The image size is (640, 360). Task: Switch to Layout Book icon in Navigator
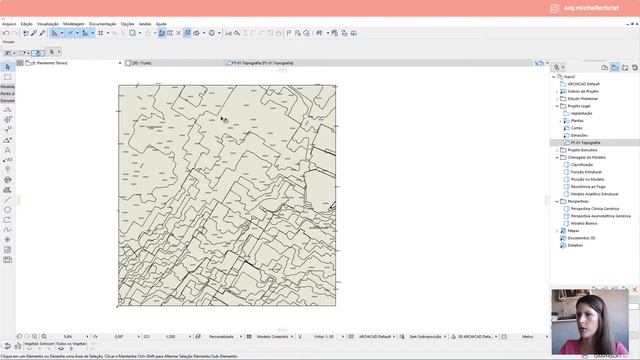point(625,67)
